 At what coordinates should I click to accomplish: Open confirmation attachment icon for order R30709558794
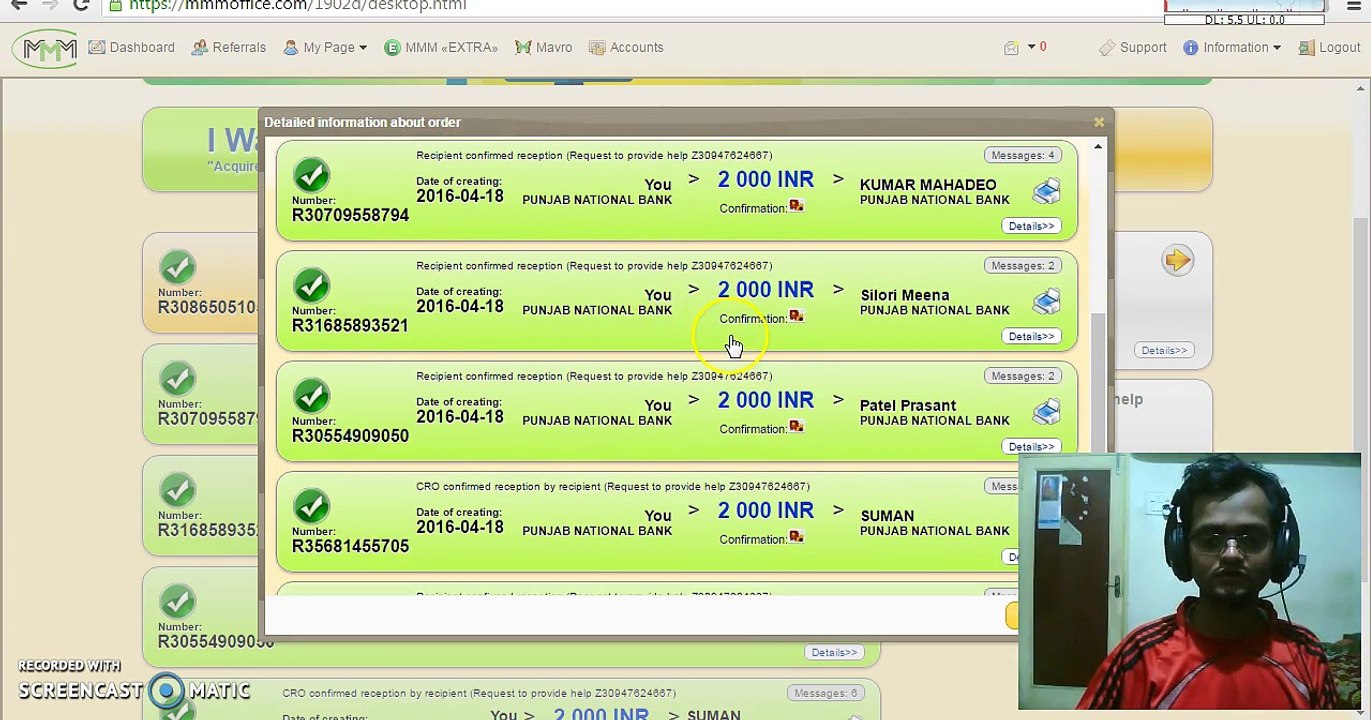click(x=796, y=206)
